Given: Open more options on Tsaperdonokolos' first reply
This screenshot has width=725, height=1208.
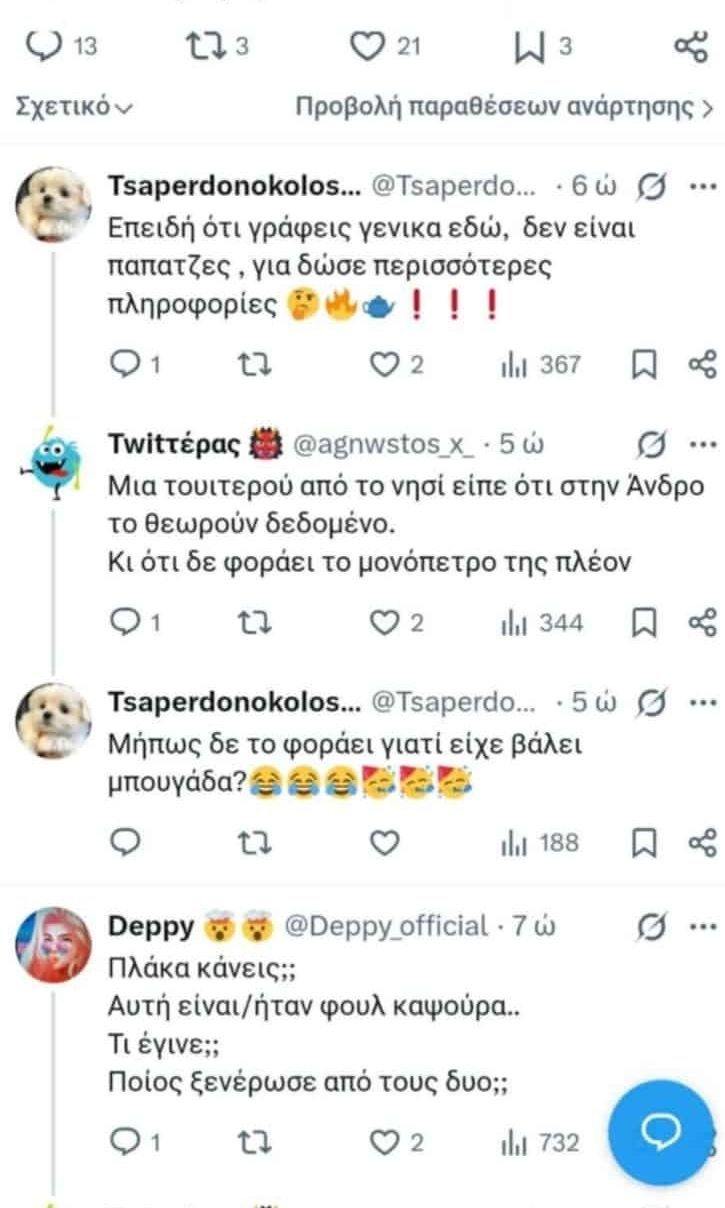Looking at the screenshot, I should point(704,186).
